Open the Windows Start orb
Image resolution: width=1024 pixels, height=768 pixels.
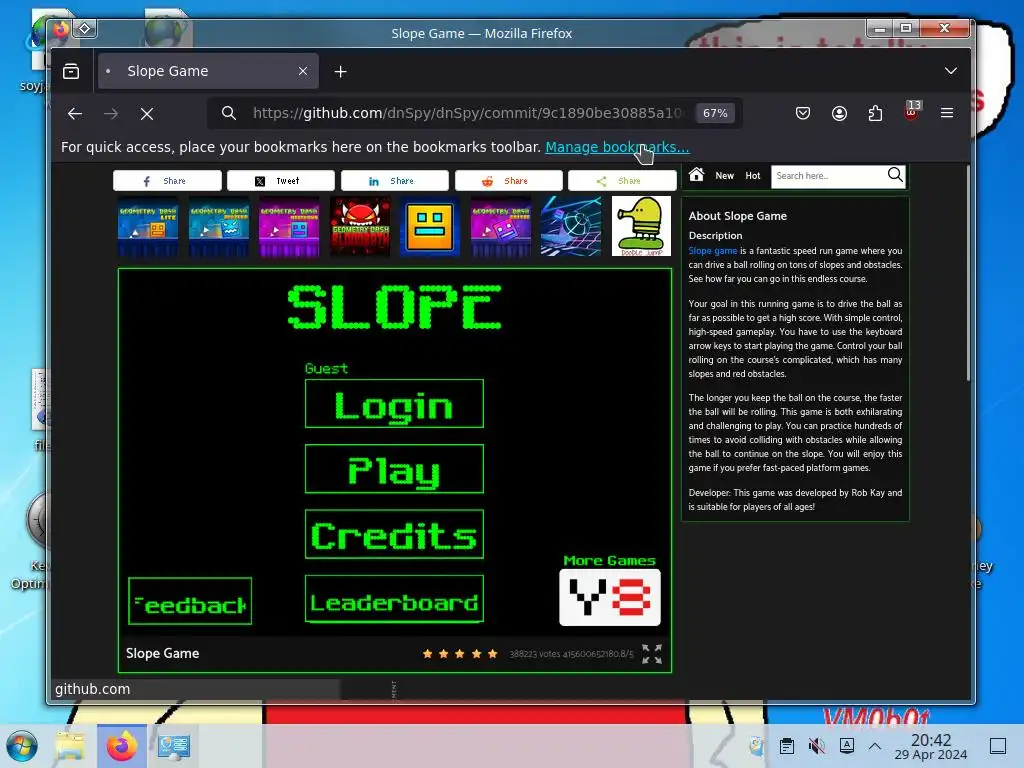click(x=22, y=746)
